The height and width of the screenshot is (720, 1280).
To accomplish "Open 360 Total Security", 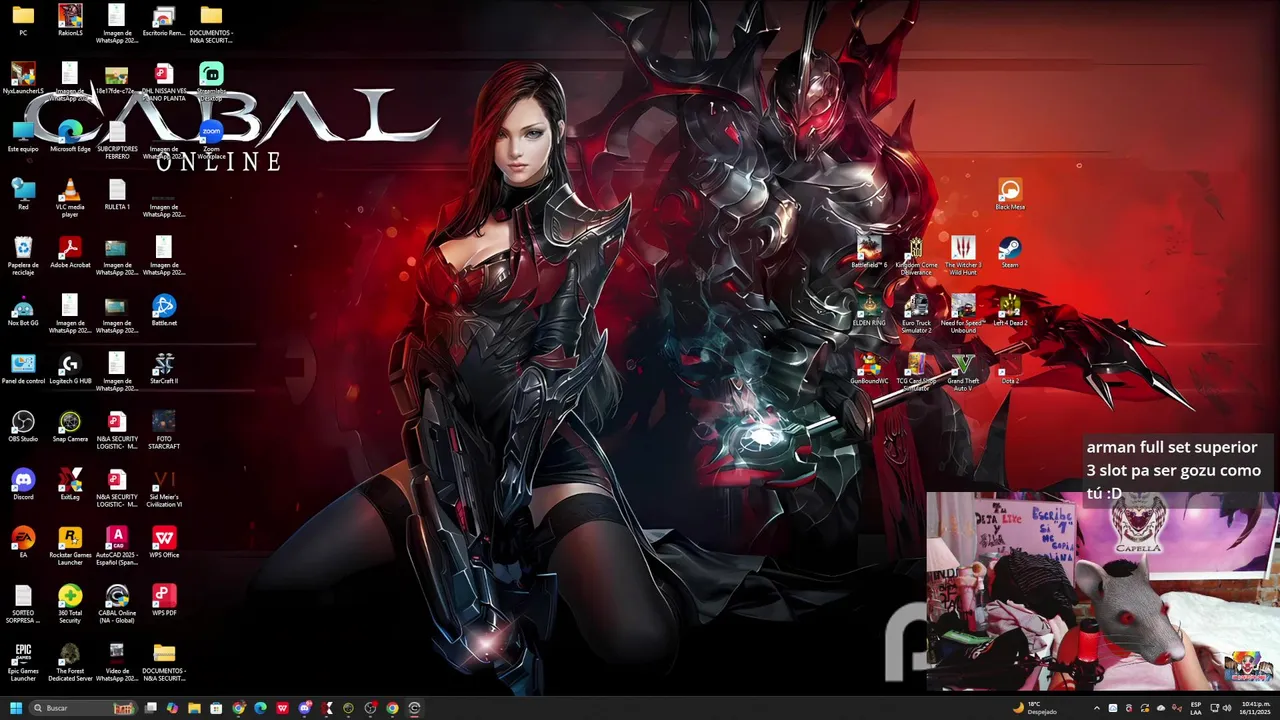I will pos(70,603).
